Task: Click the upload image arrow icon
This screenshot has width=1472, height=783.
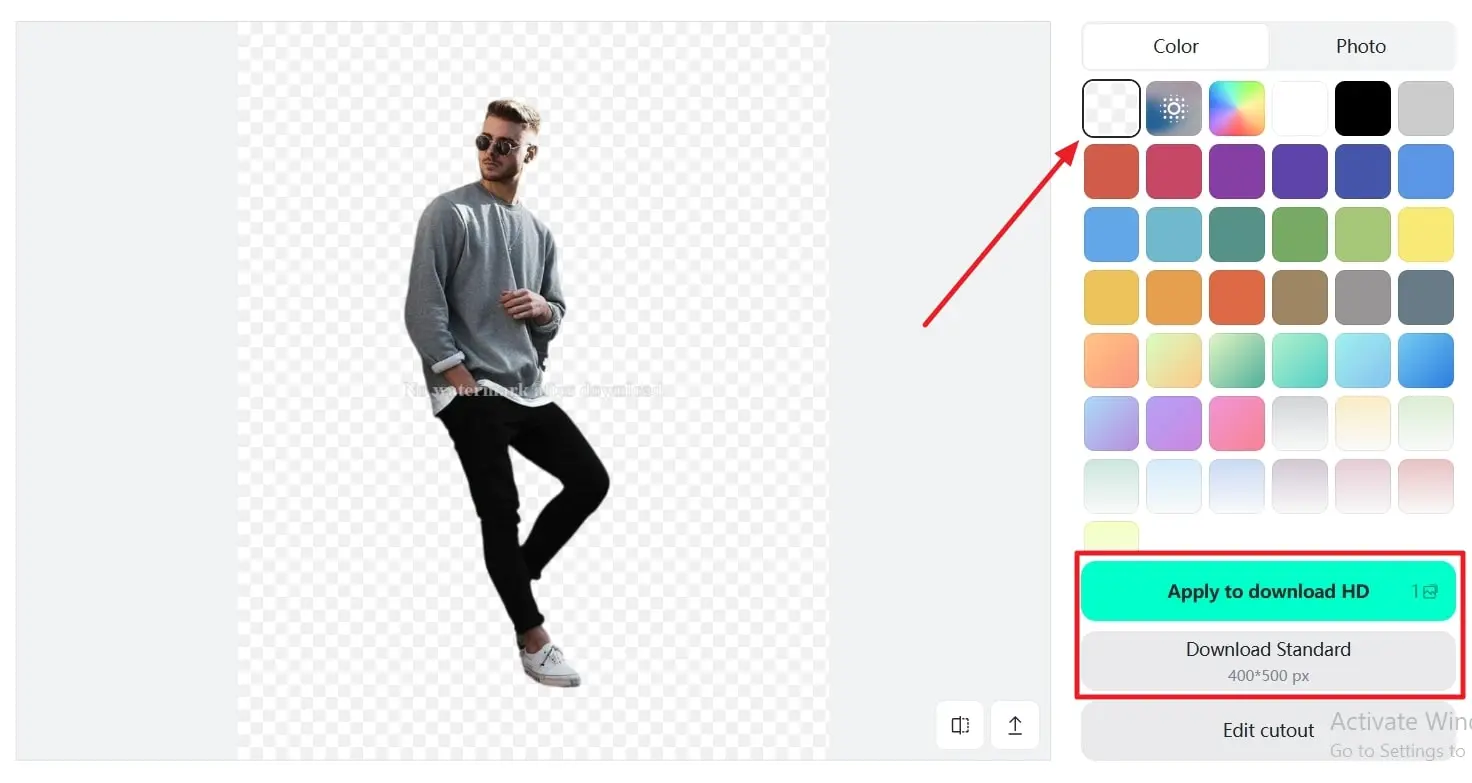Action: [1015, 726]
